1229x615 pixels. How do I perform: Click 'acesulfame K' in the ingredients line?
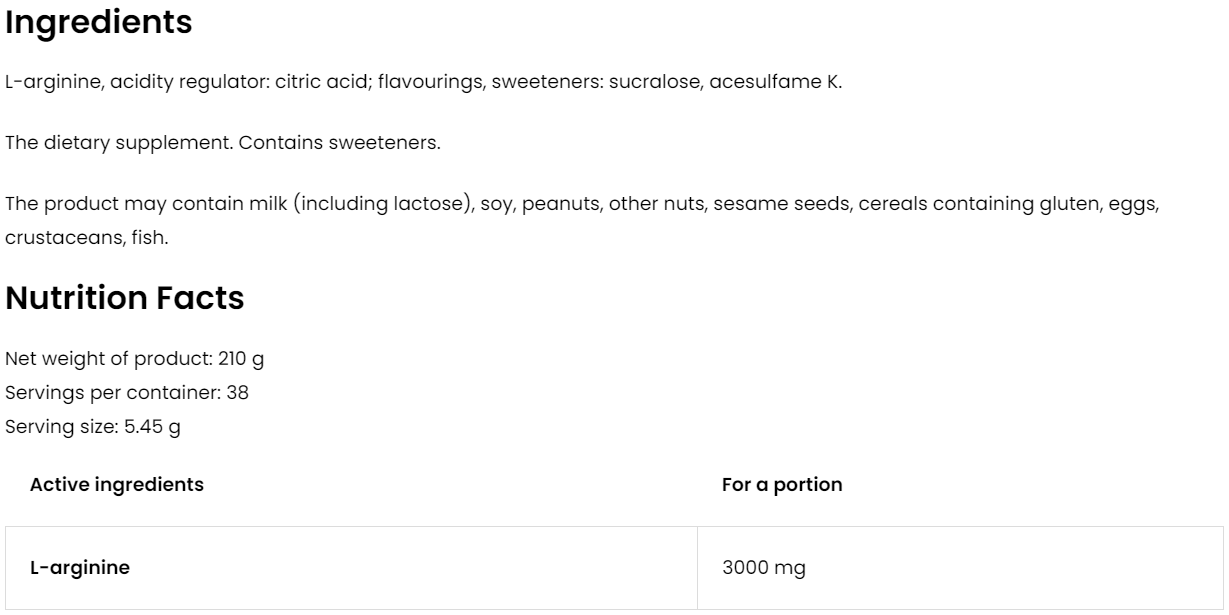pos(776,82)
